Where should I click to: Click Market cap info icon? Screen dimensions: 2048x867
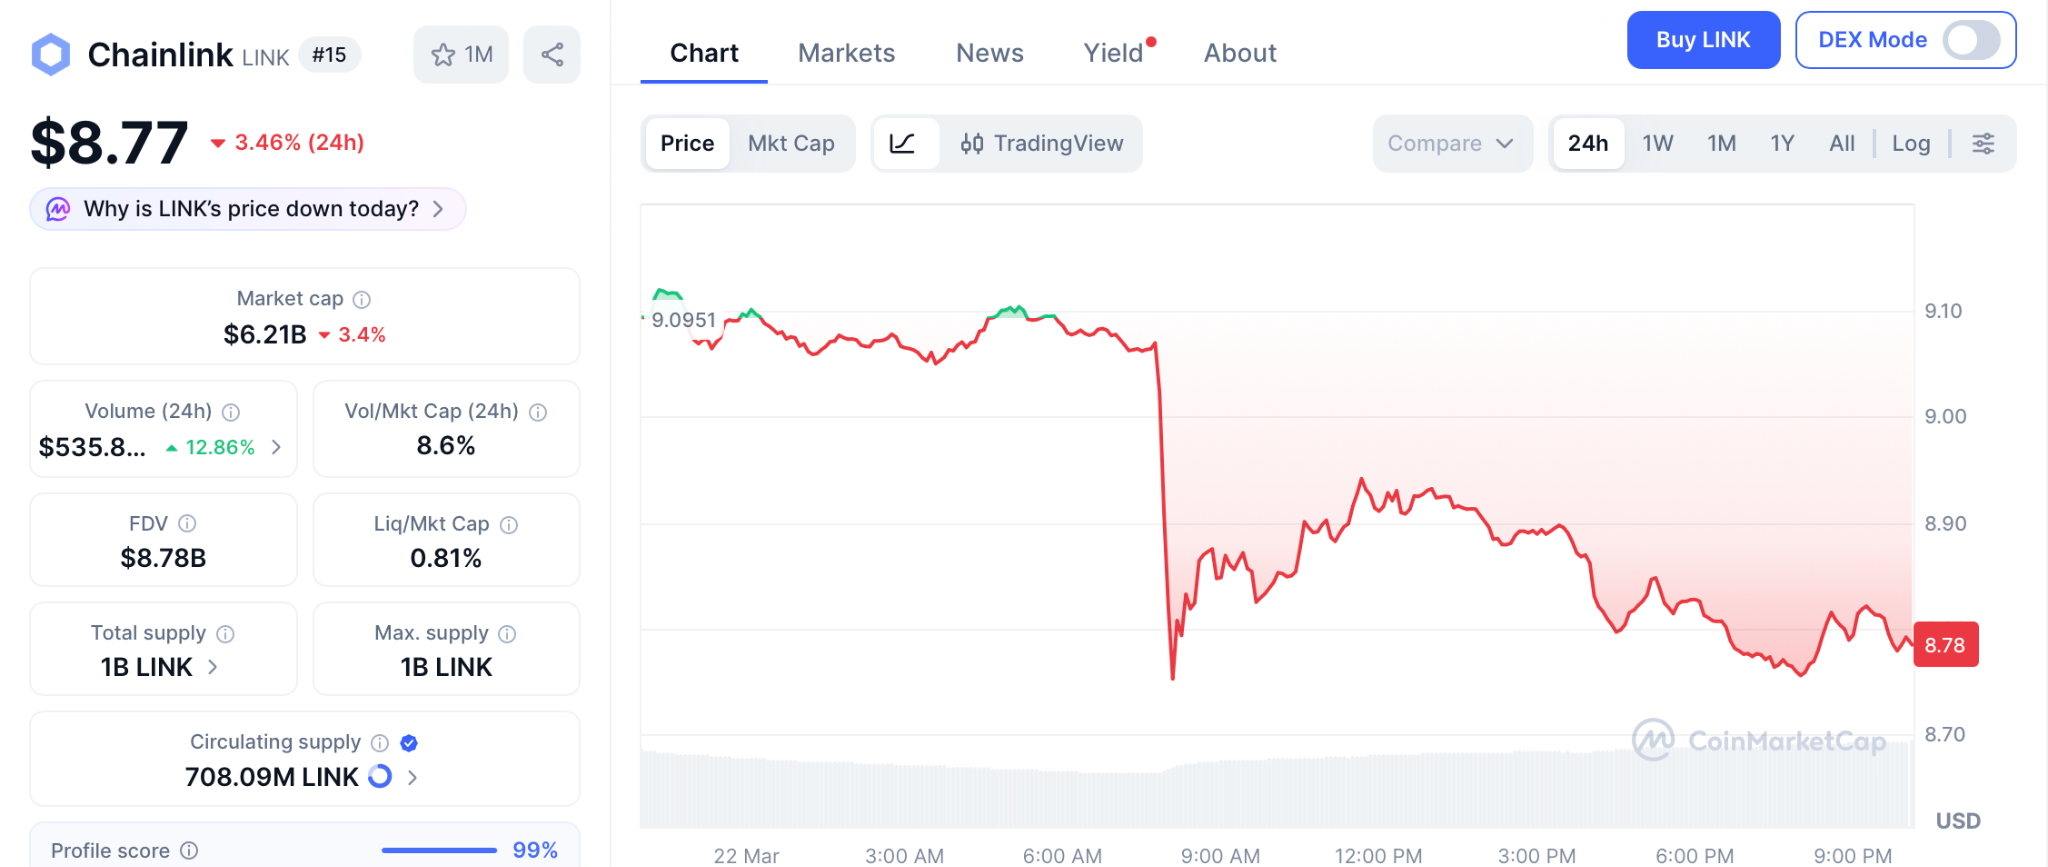tap(362, 299)
